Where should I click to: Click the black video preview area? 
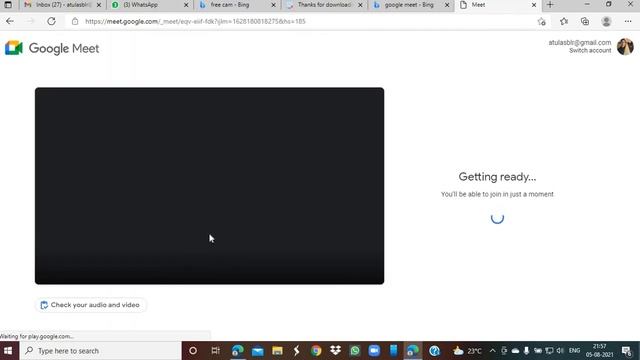coord(209,186)
